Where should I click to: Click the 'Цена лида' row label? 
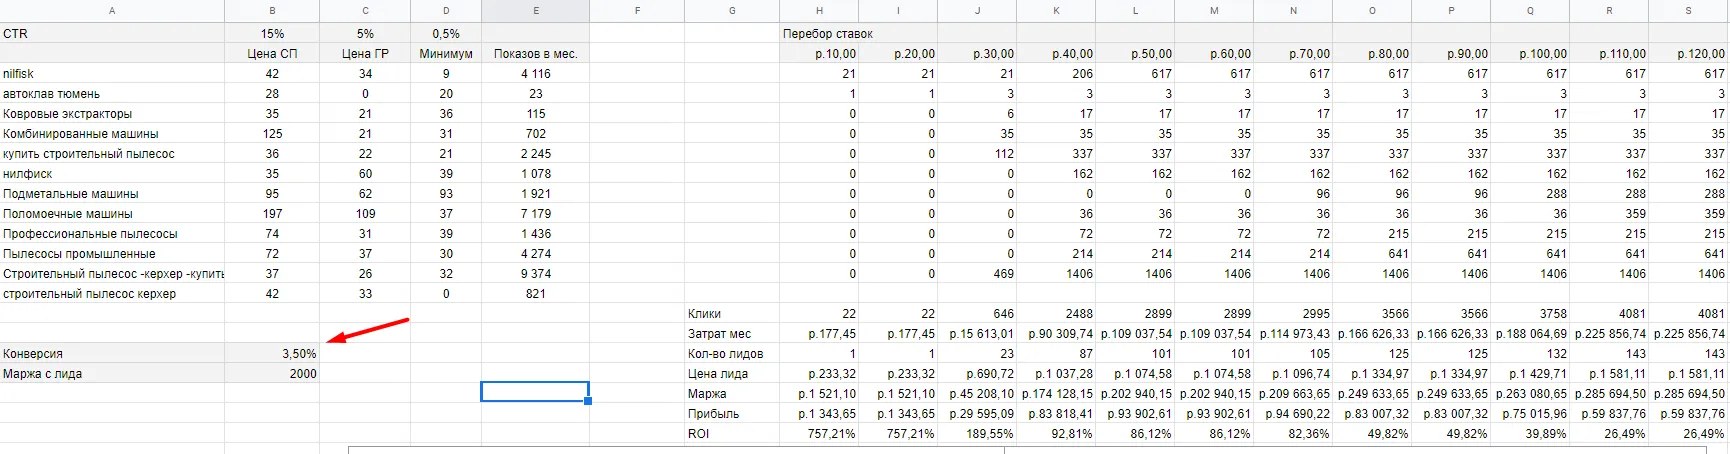tap(732, 373)
